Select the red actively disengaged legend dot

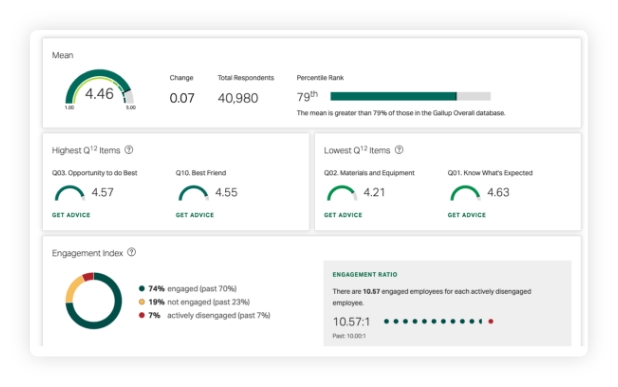pyautogui.click(x=142, y=315)
